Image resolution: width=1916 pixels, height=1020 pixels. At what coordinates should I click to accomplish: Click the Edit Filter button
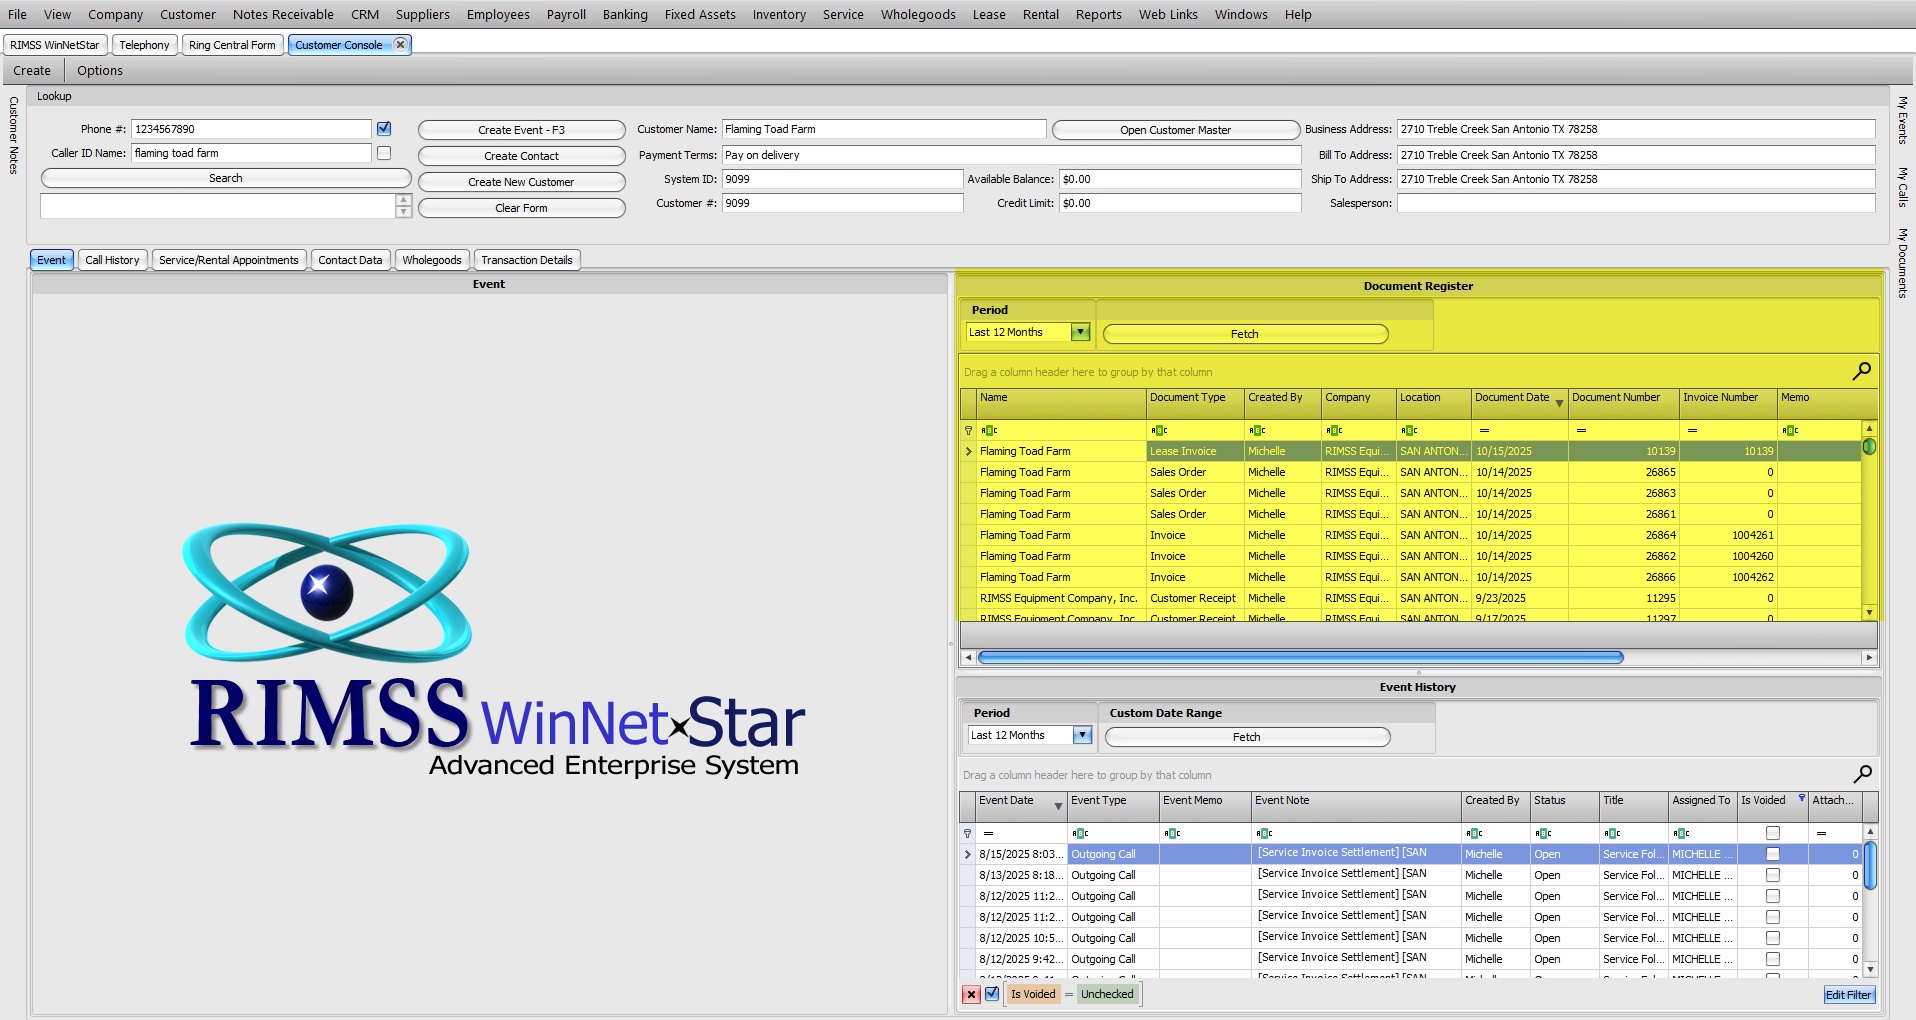coord(1849,995)
